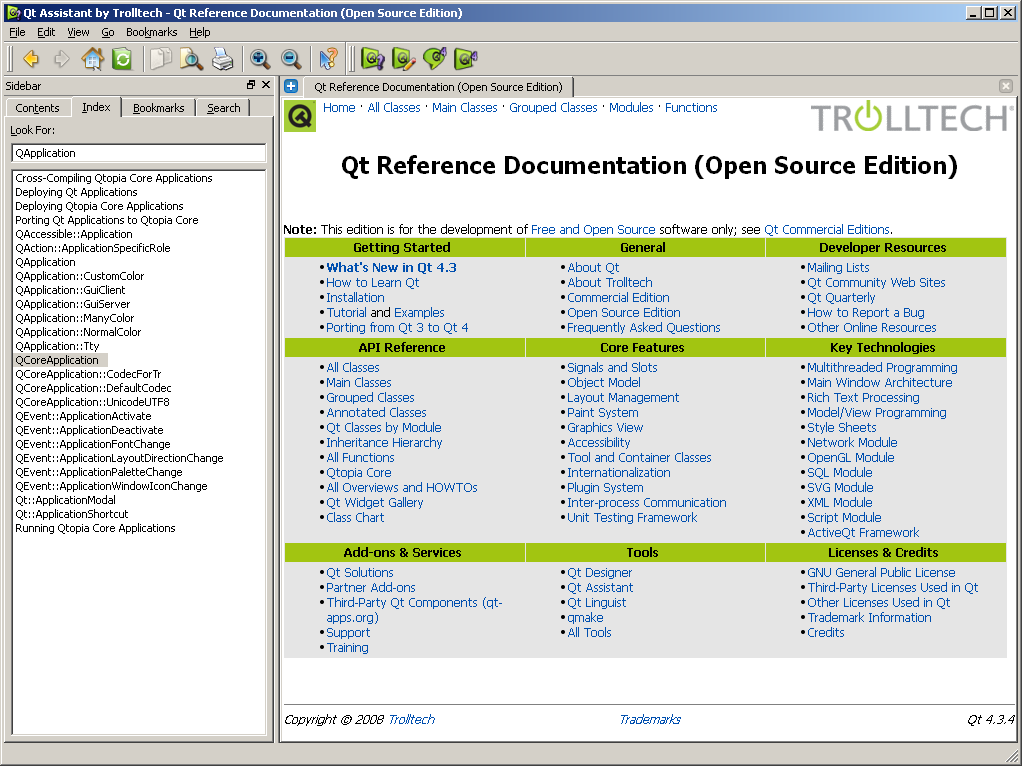Add a new tab with the blue plus

coord(291,86)
